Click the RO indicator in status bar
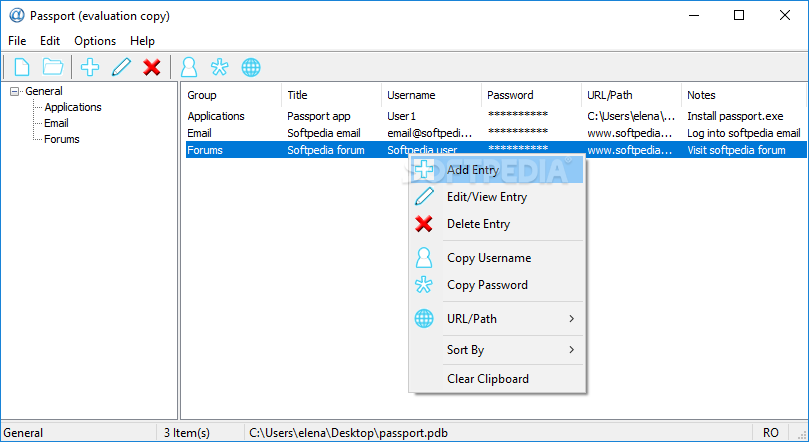This screenshot has height=442, width=809. click(771, 433)
